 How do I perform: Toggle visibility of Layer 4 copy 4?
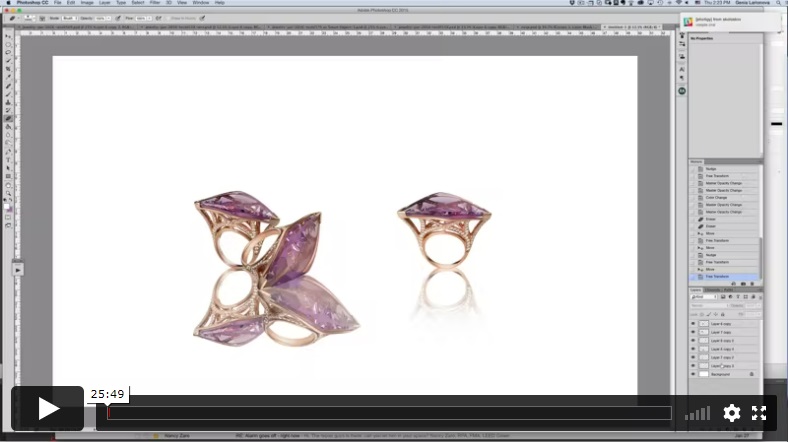click(694, 349)
